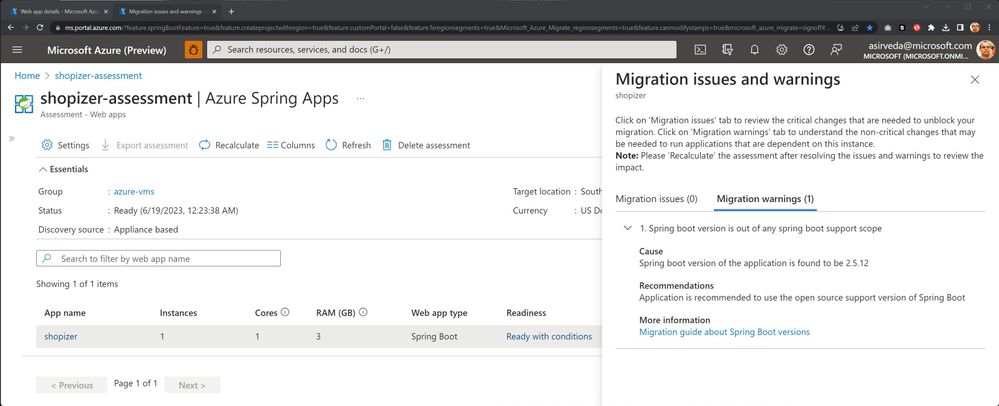Click the Page 1 of 1 label
This screenshot has height=406, width=999.
136,383
